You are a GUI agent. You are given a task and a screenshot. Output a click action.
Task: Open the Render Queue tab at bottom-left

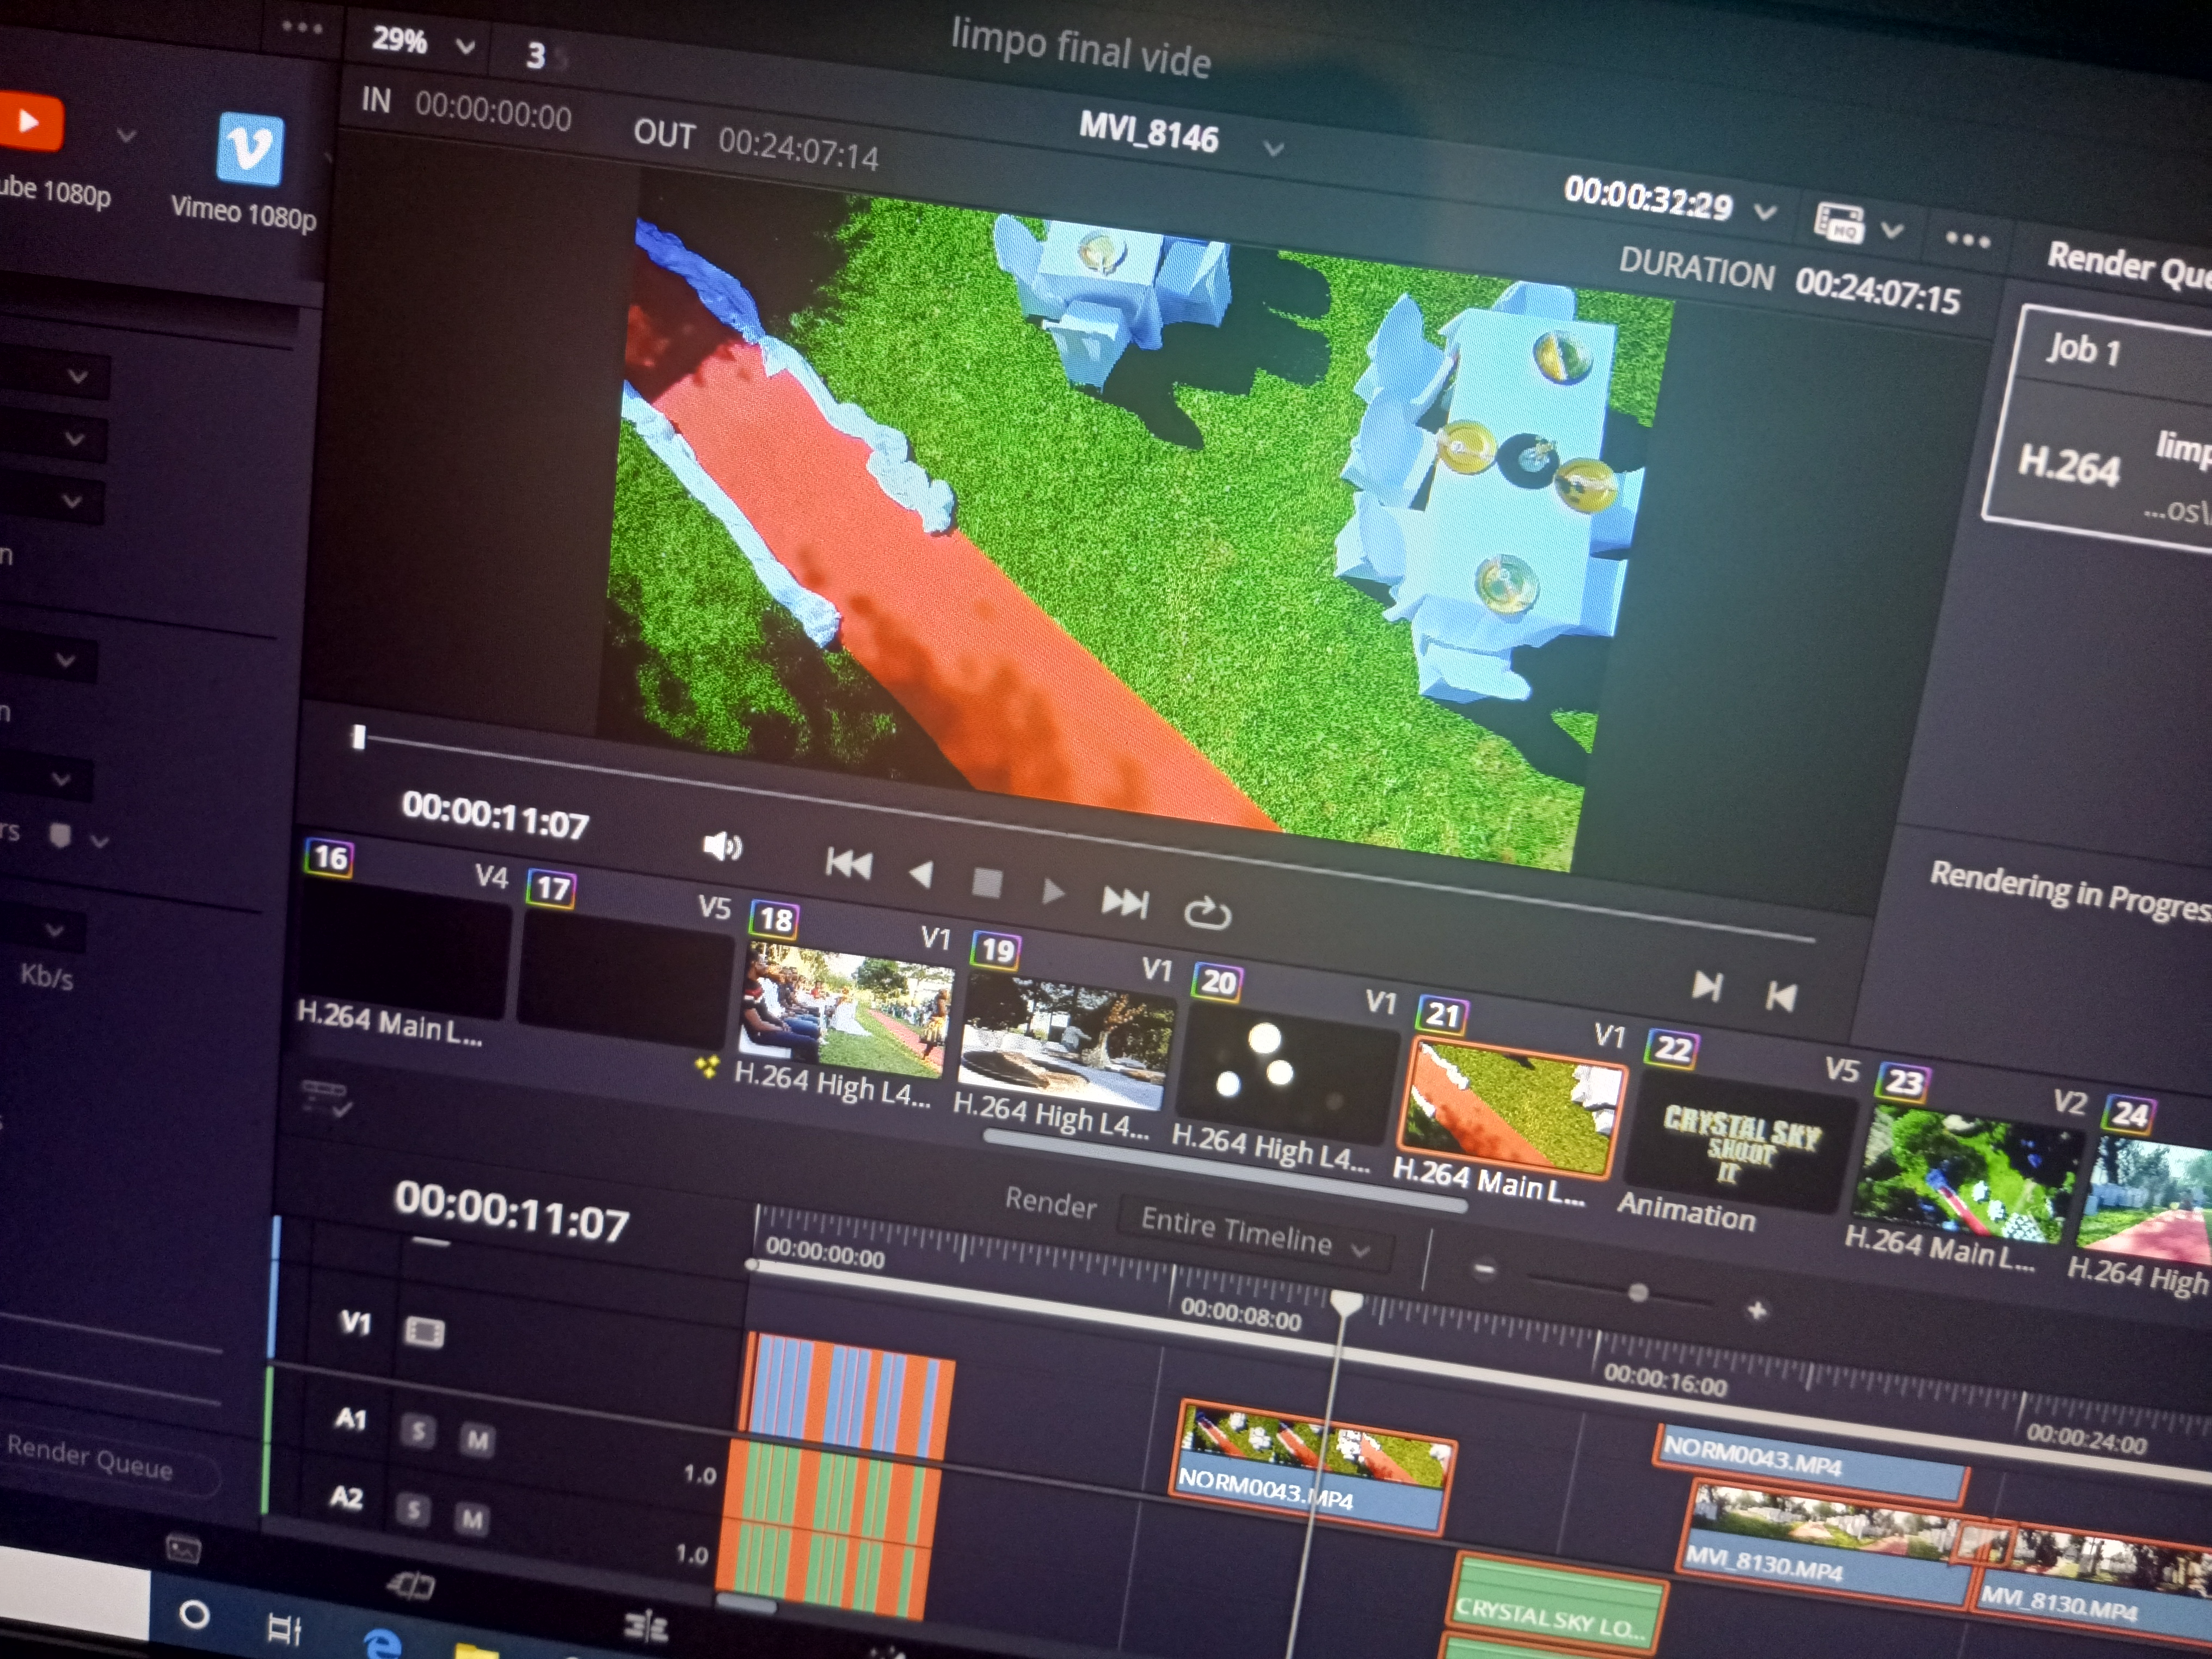[x=90, y=1460]
